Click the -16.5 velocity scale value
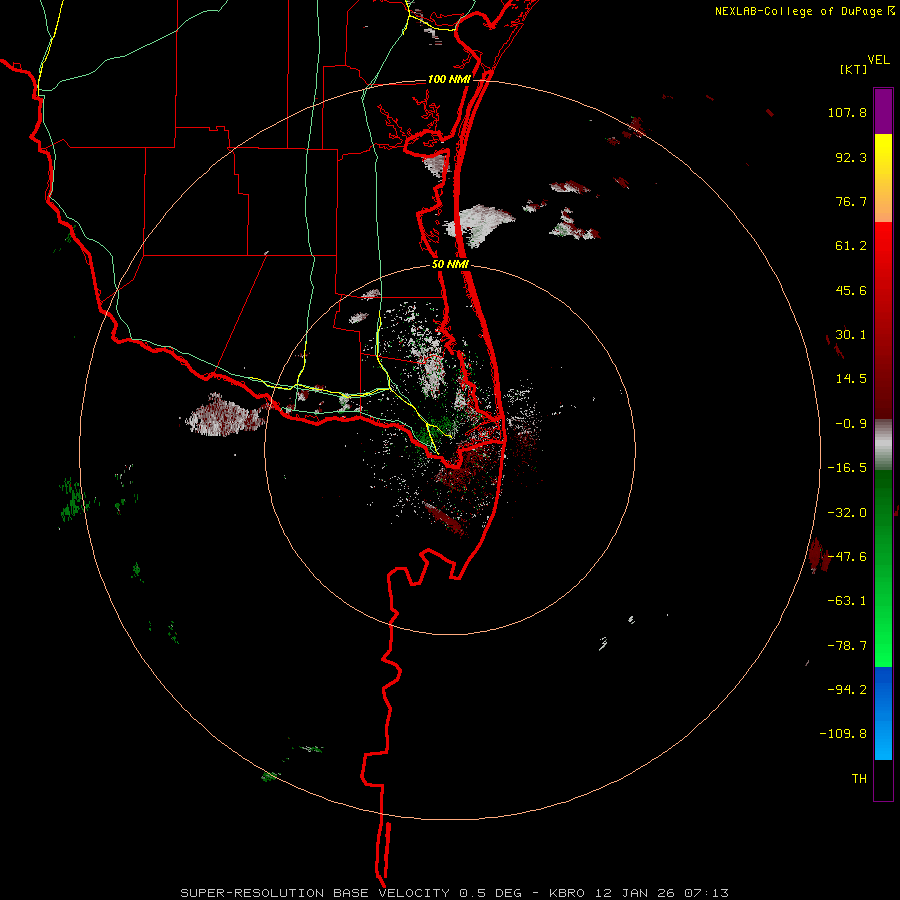Image resolution: width=900 pixels, height=900 pixels. point(847,468)
